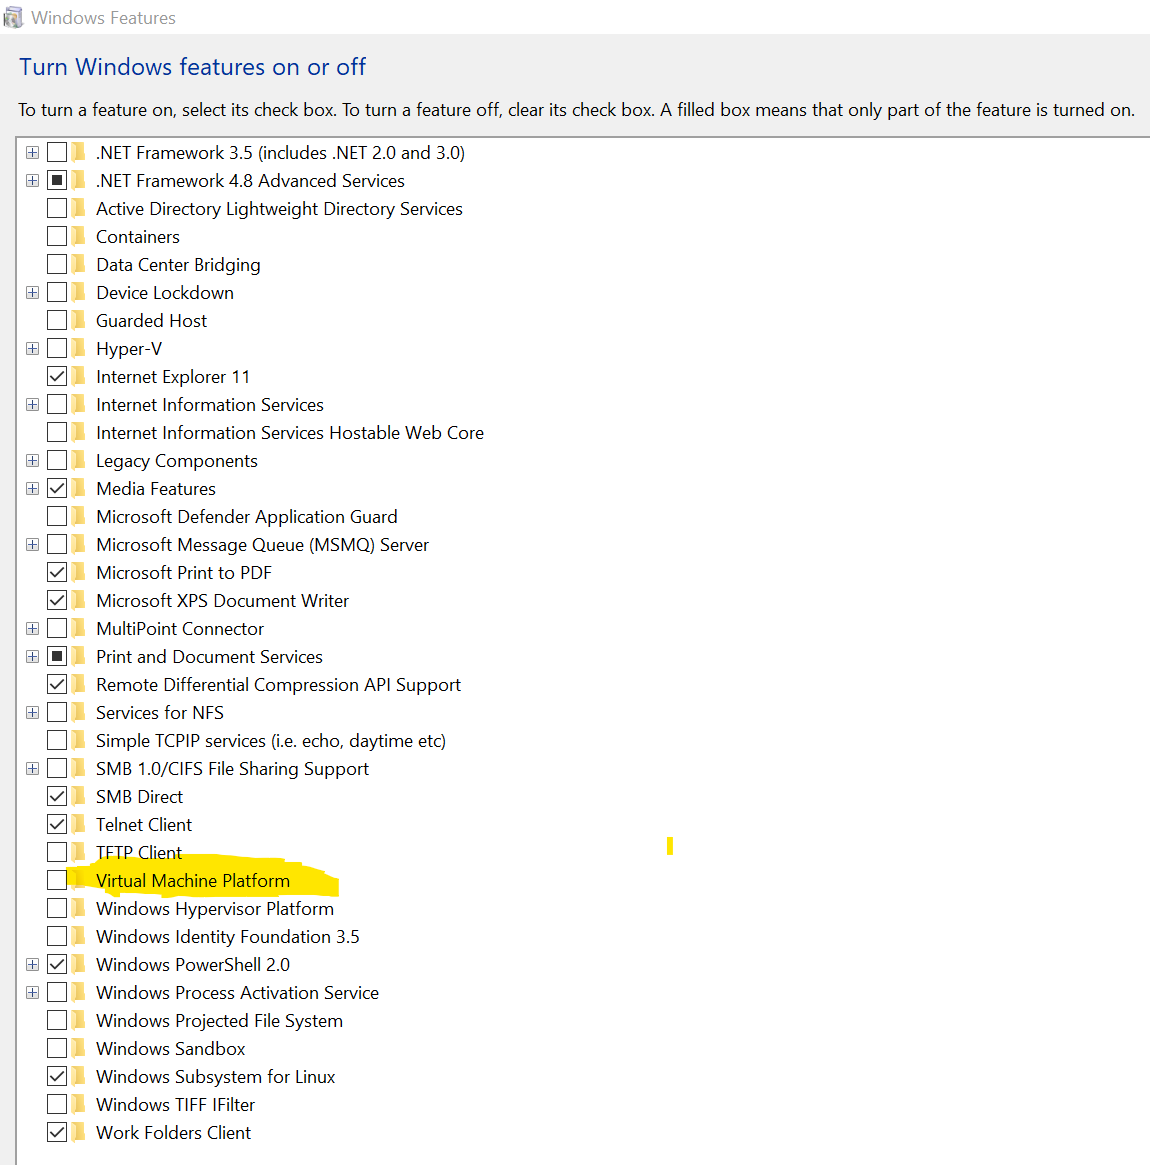
Task: Expand the MultiPoint Connector node
Action: coord(33,629)
